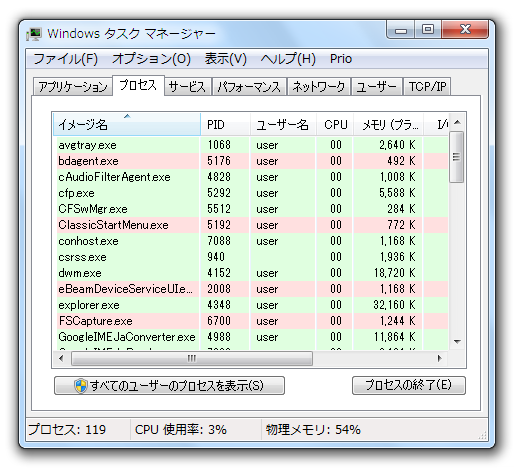Viewport: 517px width, 470px height.
Task: Click the horizontal scrollbar left arrow
Action: coord(61,359)
